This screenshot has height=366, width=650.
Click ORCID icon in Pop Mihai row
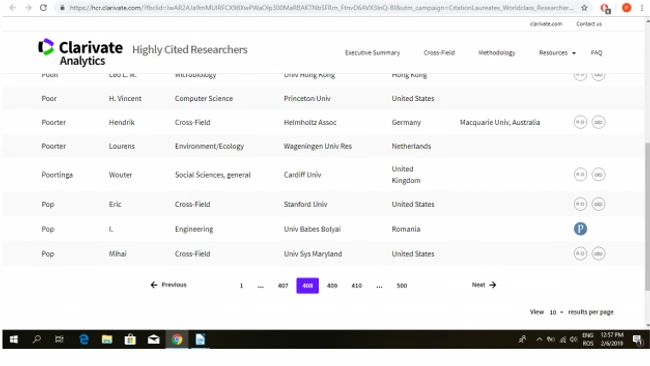[x=598, y=254]
